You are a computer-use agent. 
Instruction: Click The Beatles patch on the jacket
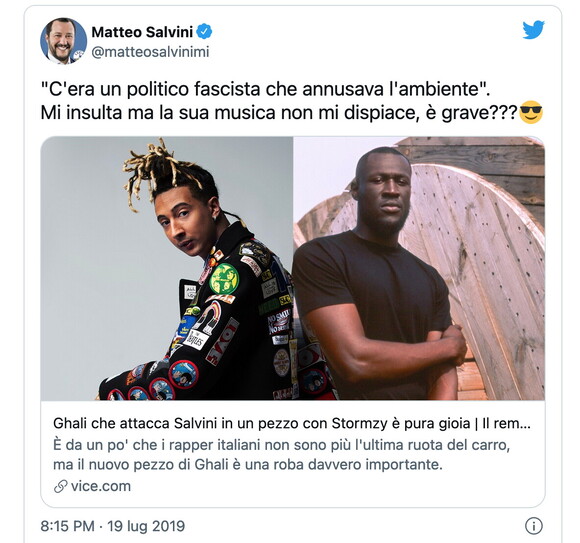(197, 339)
